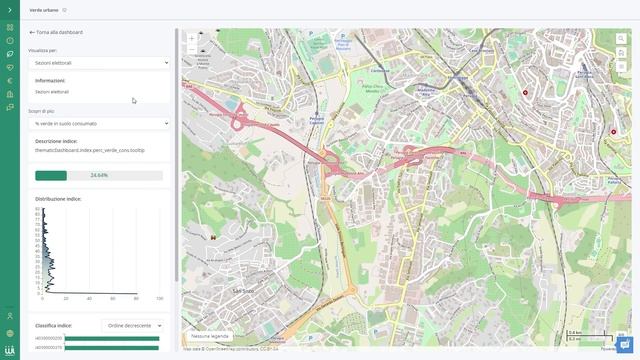Click the left panel vertical scrollbar
The width and height of the screenshot is (640, 360).
pyautogui.click(x=176, y=155)
